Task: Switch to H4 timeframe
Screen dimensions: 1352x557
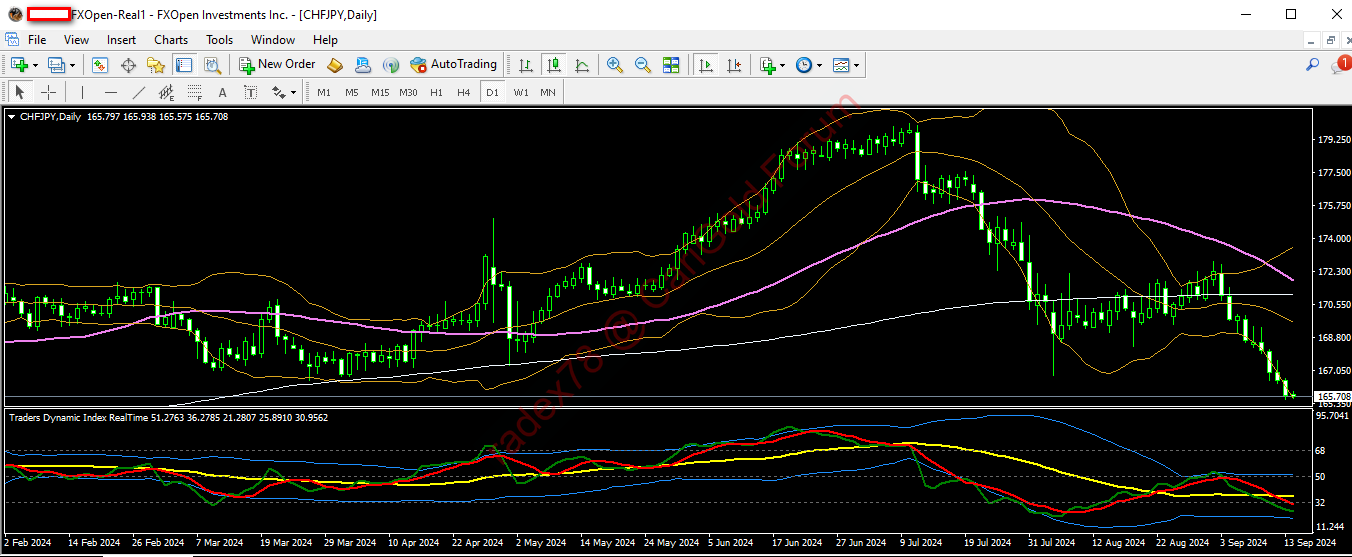Action: [464, 92]
